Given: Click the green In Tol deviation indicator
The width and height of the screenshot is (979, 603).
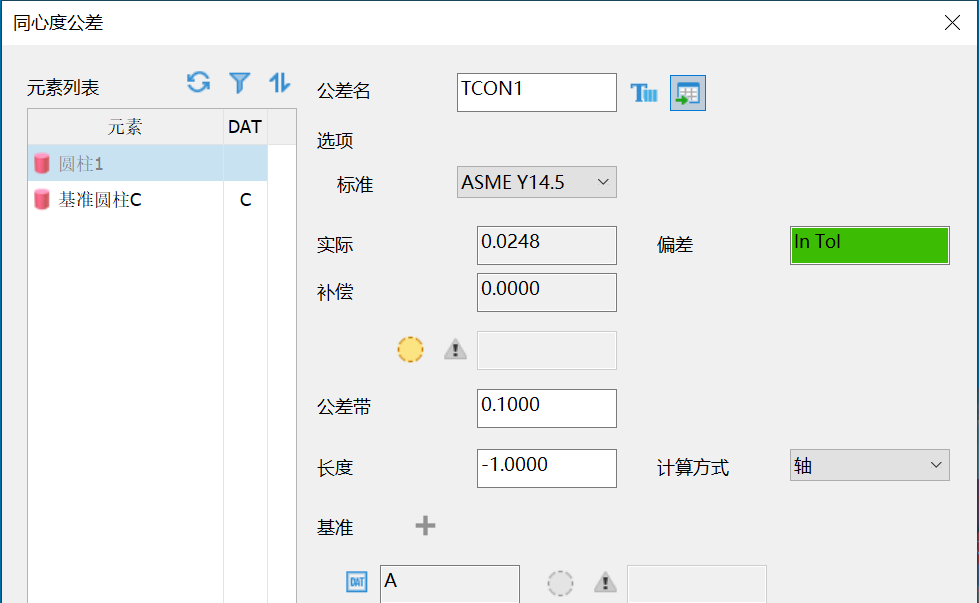Looking at the screenshot, I should pyautogui.click(x=868, y=245).
